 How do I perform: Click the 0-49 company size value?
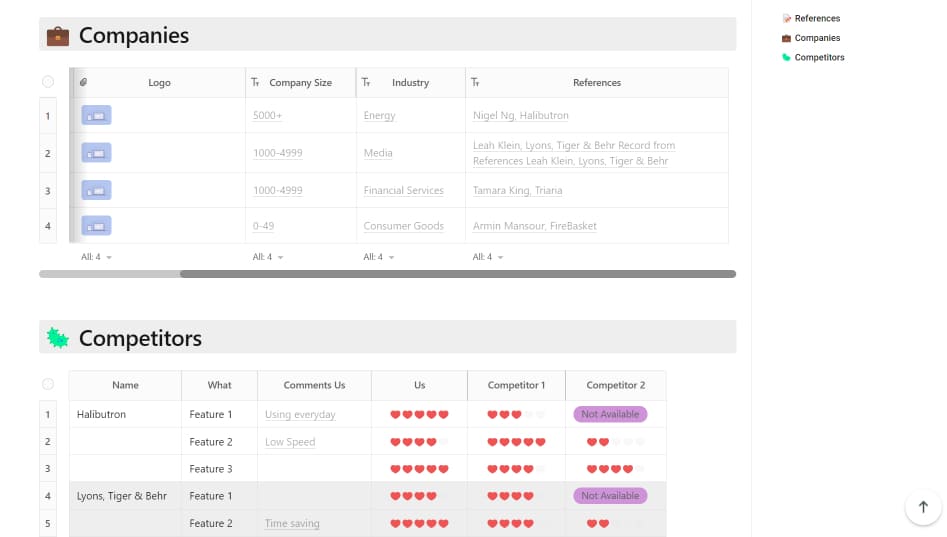(263, 226)
